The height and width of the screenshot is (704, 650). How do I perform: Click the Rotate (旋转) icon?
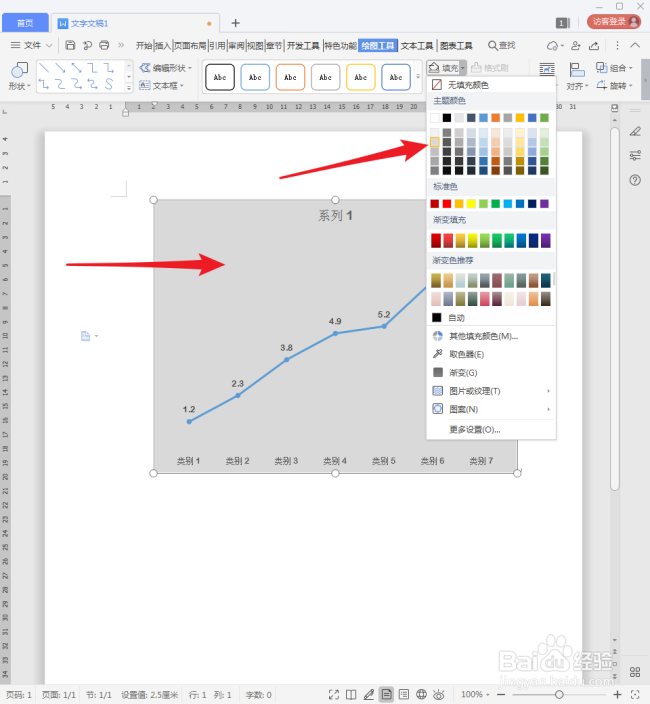click(602, 85)
